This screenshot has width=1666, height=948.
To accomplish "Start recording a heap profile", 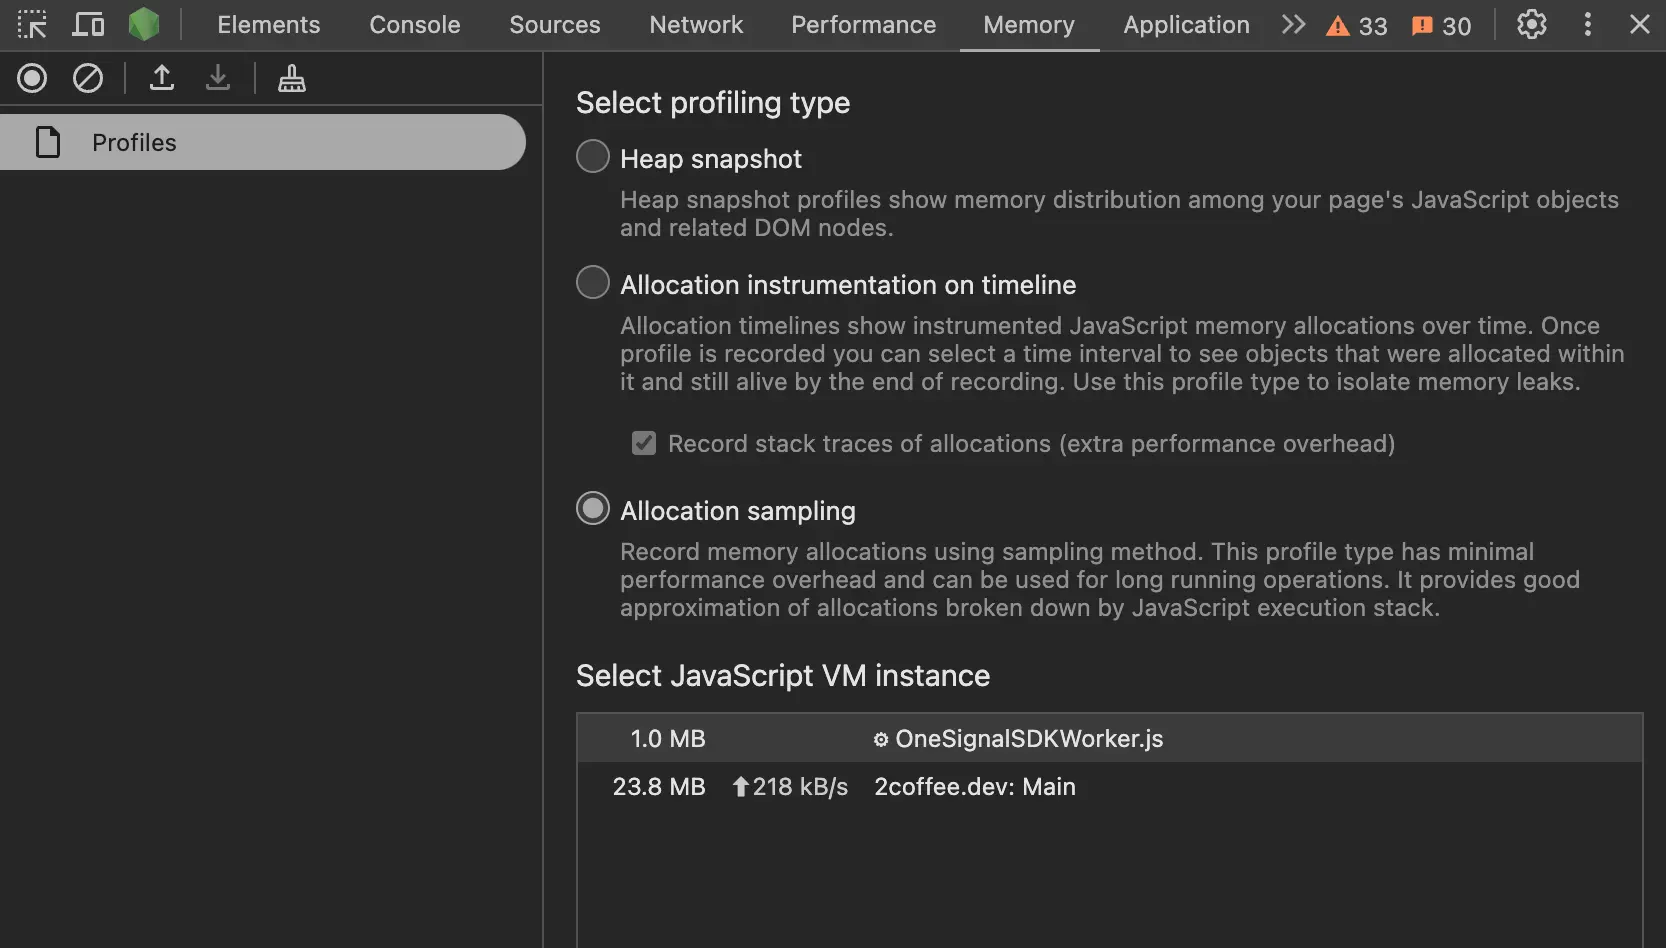I will point(31,78).
